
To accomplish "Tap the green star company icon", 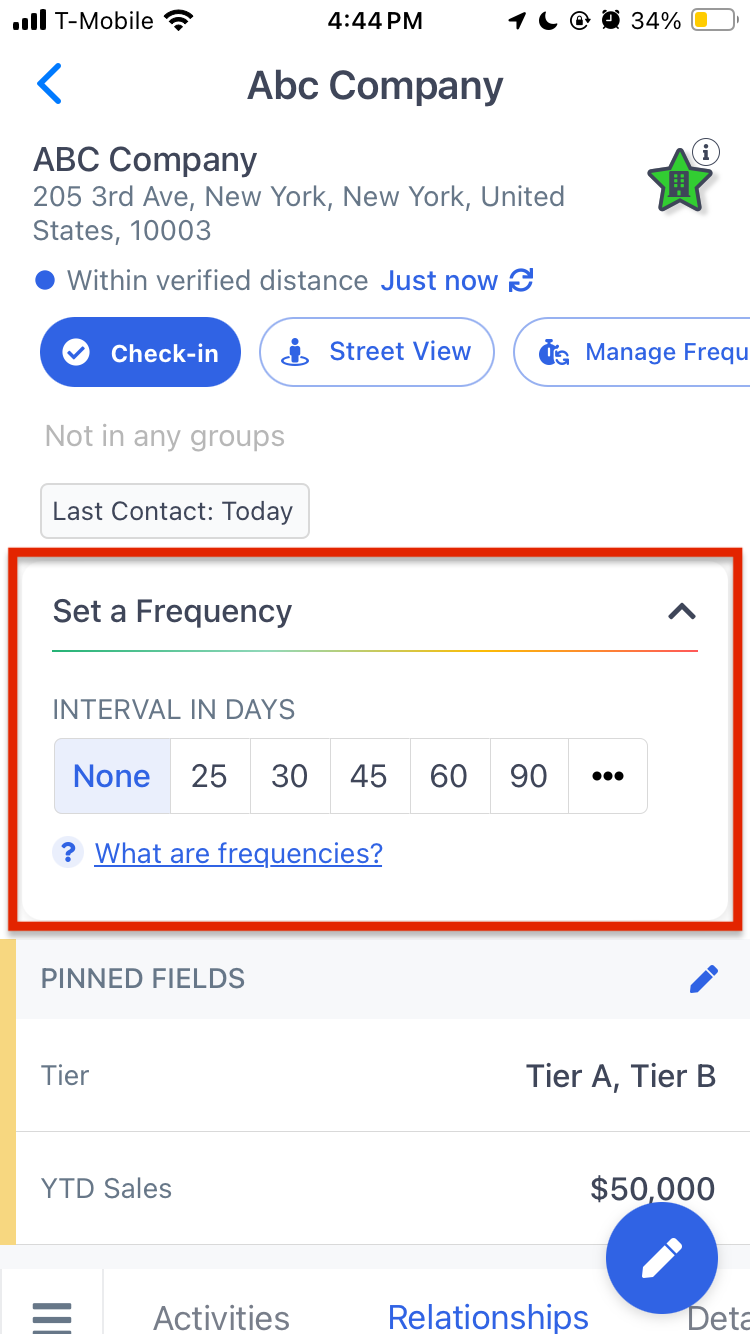I will point(679,182).
